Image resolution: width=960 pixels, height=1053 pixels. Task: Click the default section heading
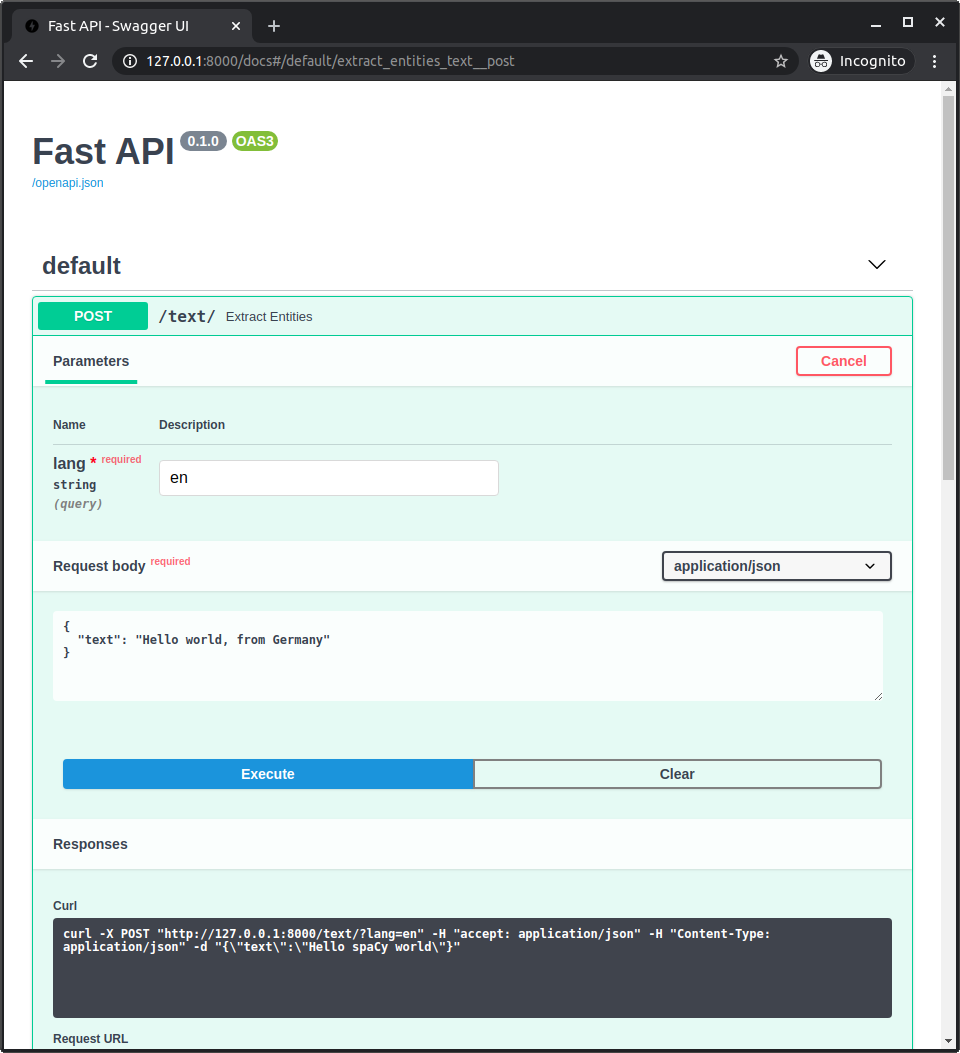coord(81,266)
